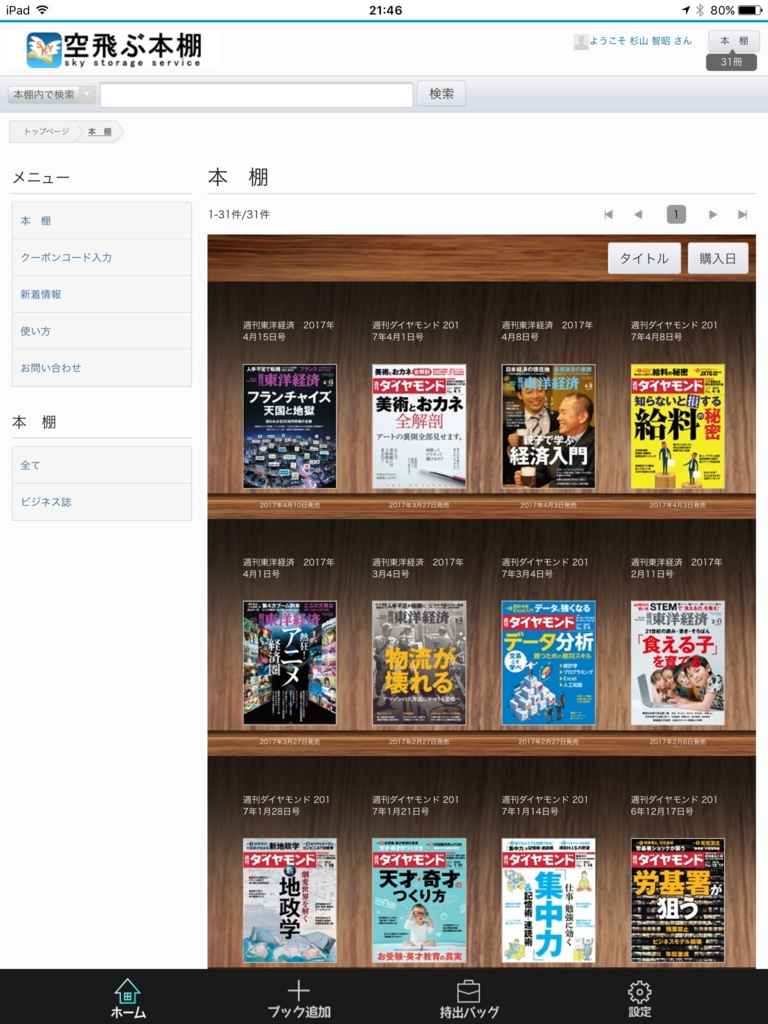The height and width of the screenshot is (1024, 768).
Task: Open 食える子を育てる magazine cover
Action: 677,663
